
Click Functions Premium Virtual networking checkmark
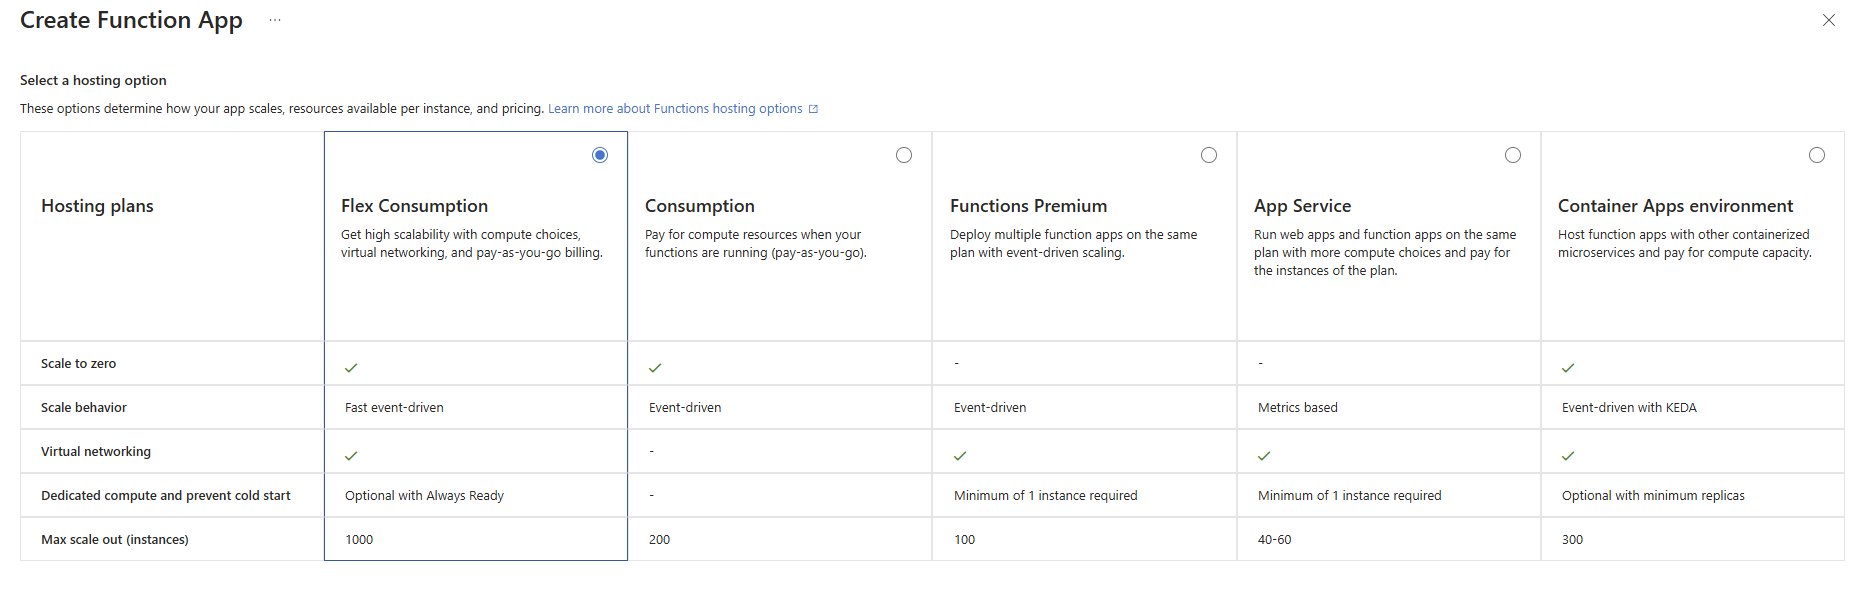[960, 456]
